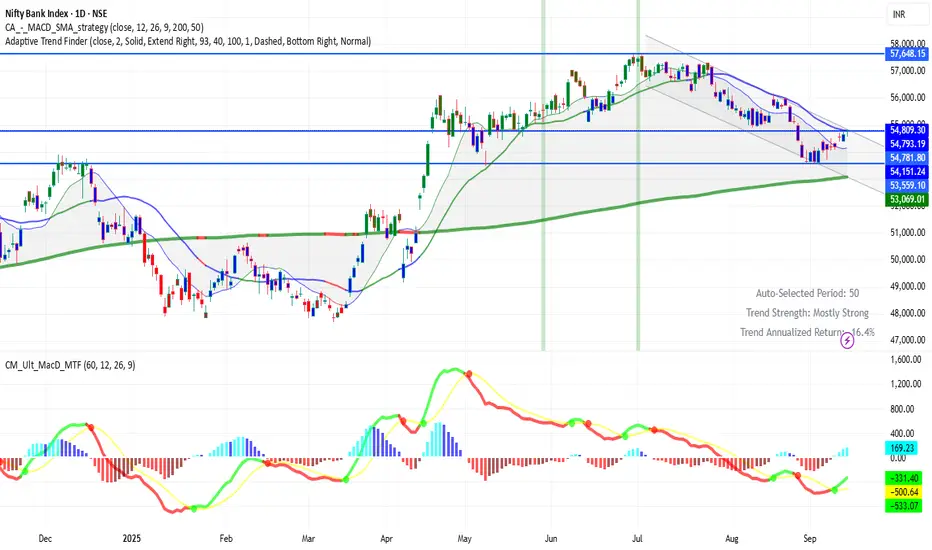The height and width of the screenshot is (550, 932).
Task: Click the 57,648.15 price label
Action: 908,54
